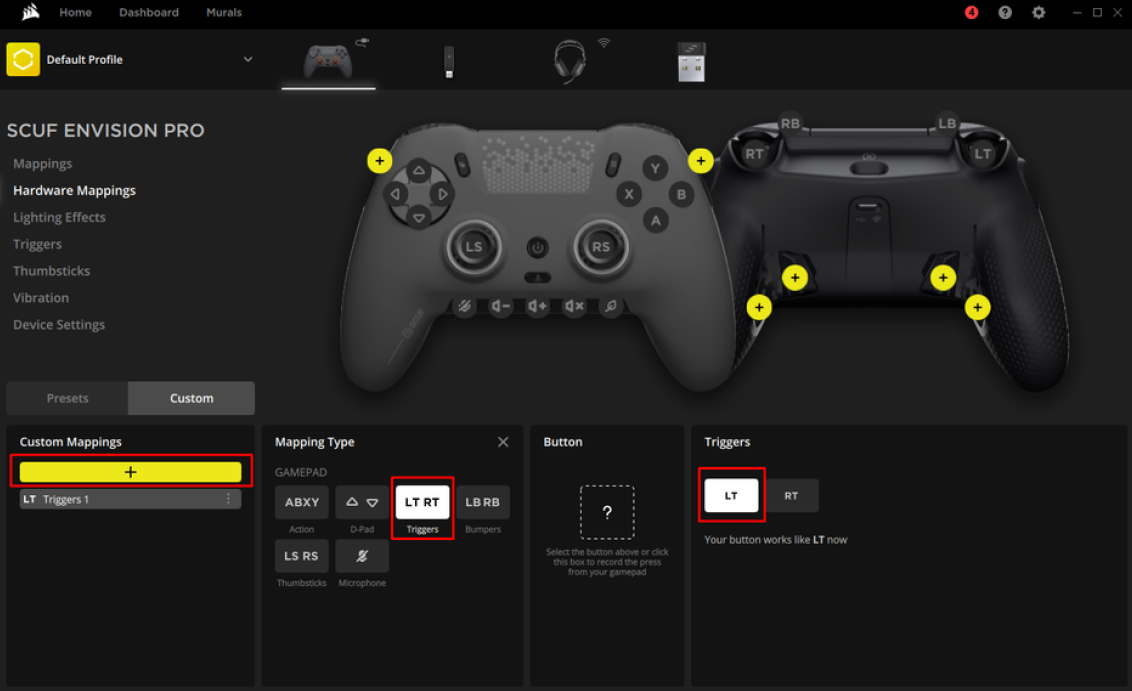Open the notifications badge showing 4

[971, 12]
